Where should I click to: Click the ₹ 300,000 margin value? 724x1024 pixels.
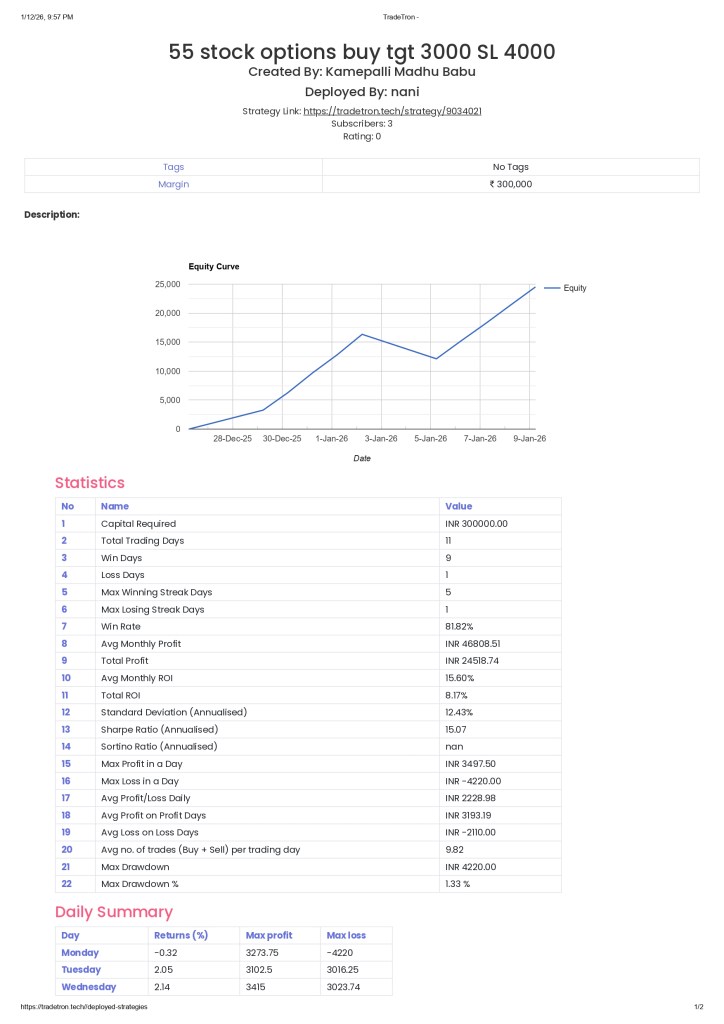click(510, 184)
